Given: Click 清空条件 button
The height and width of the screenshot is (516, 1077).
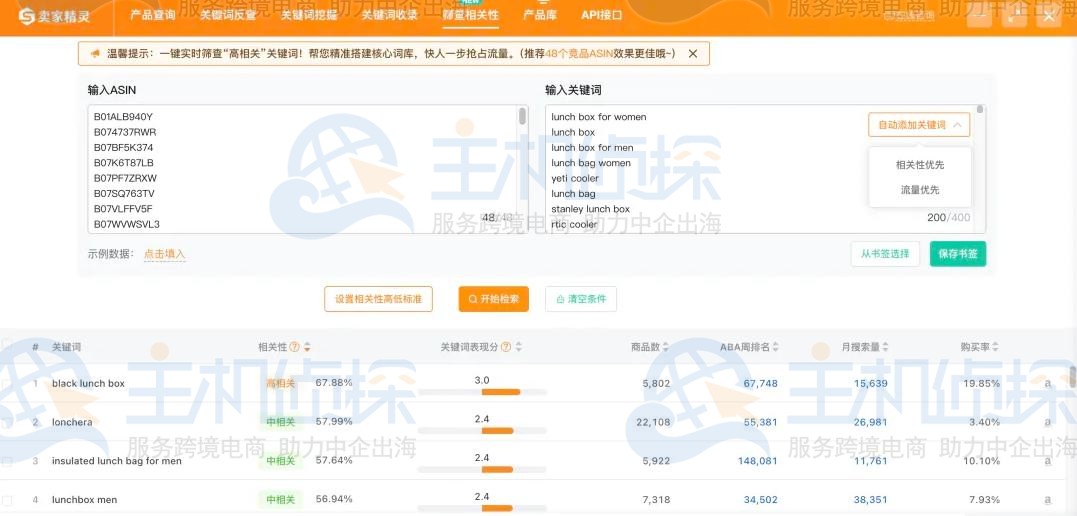Looking at the screenshot, I should (581, 299).
